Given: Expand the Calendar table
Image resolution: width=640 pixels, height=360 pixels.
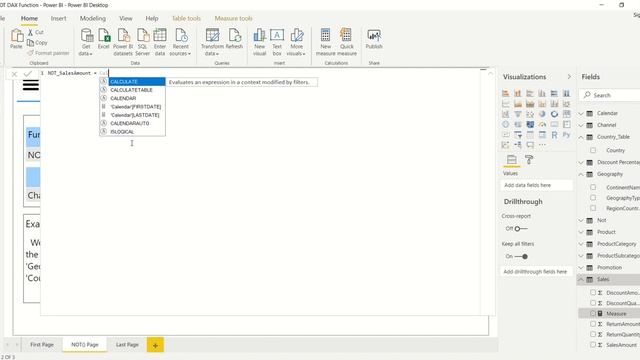Looking at the screenshot, I should [x=581, y=113].
